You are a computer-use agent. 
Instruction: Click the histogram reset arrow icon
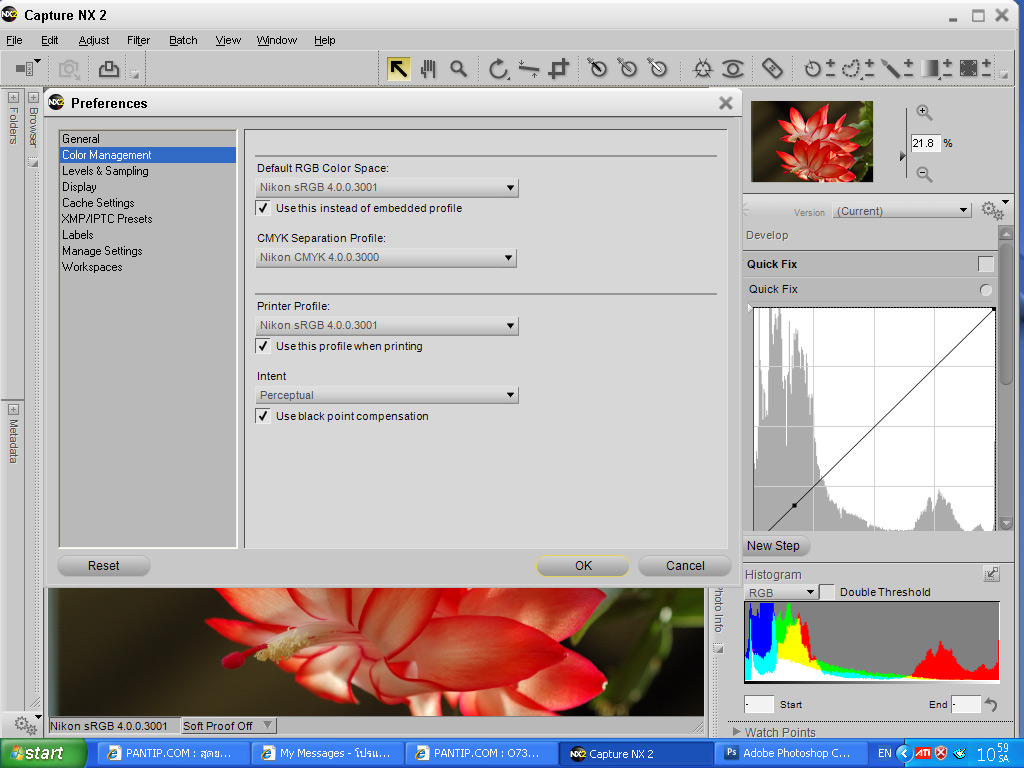[x=991, y=704]
